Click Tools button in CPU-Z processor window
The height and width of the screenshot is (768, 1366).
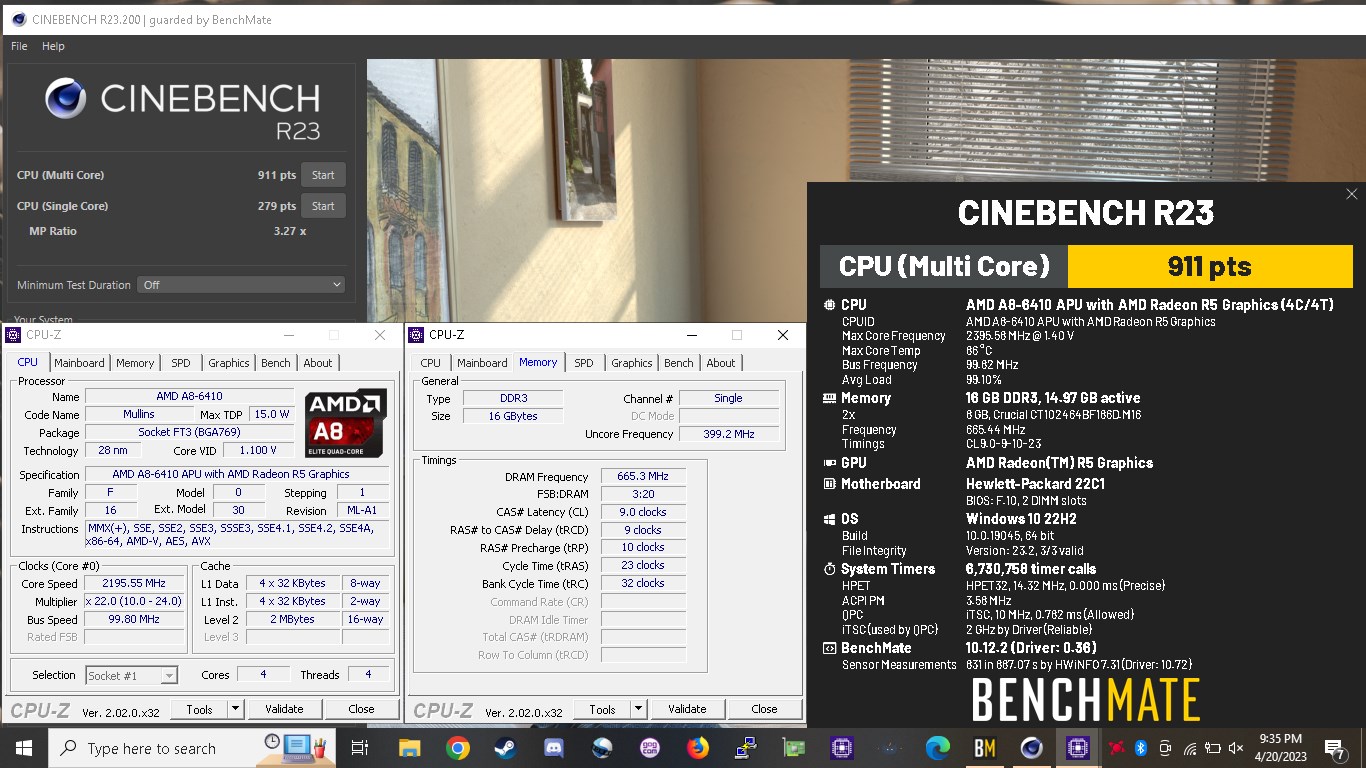click(x=199, y=709)
